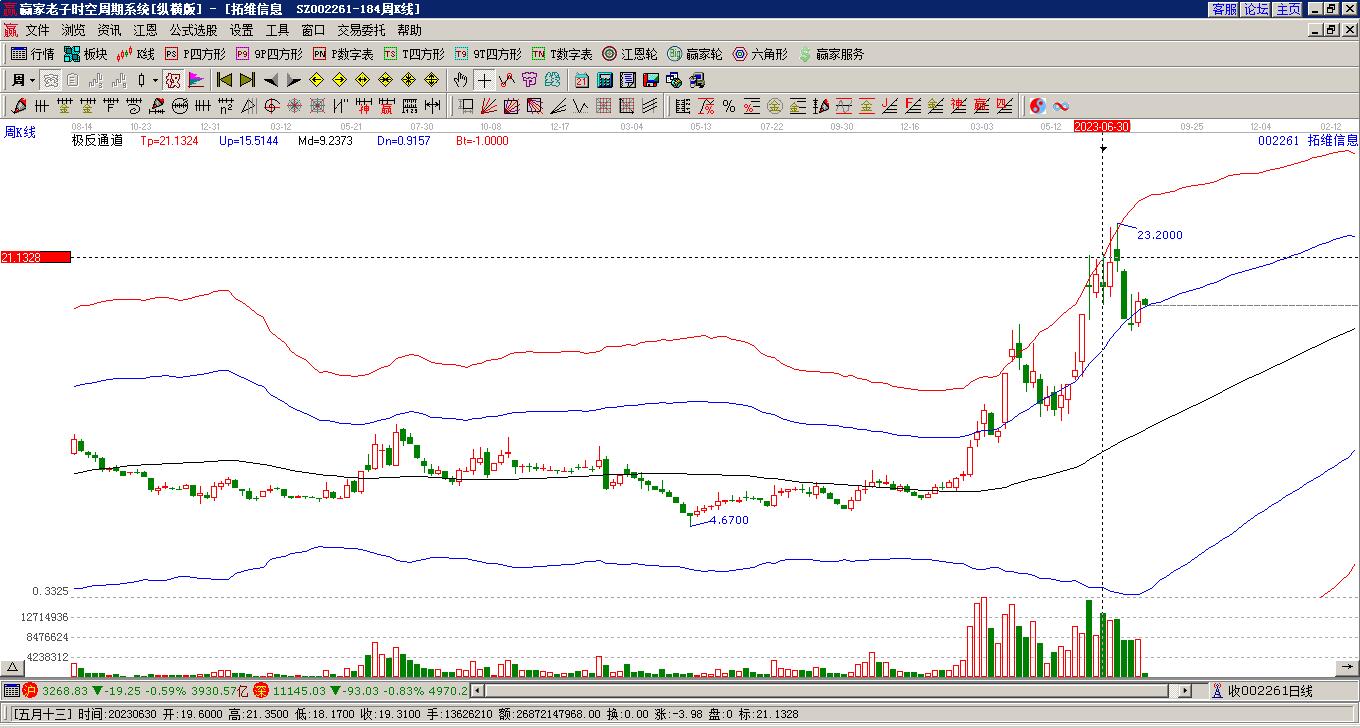Click the crosshair cursor tool
Image resolution: width=1360 pixels, height=728 pixels.
tap(484, 80)
